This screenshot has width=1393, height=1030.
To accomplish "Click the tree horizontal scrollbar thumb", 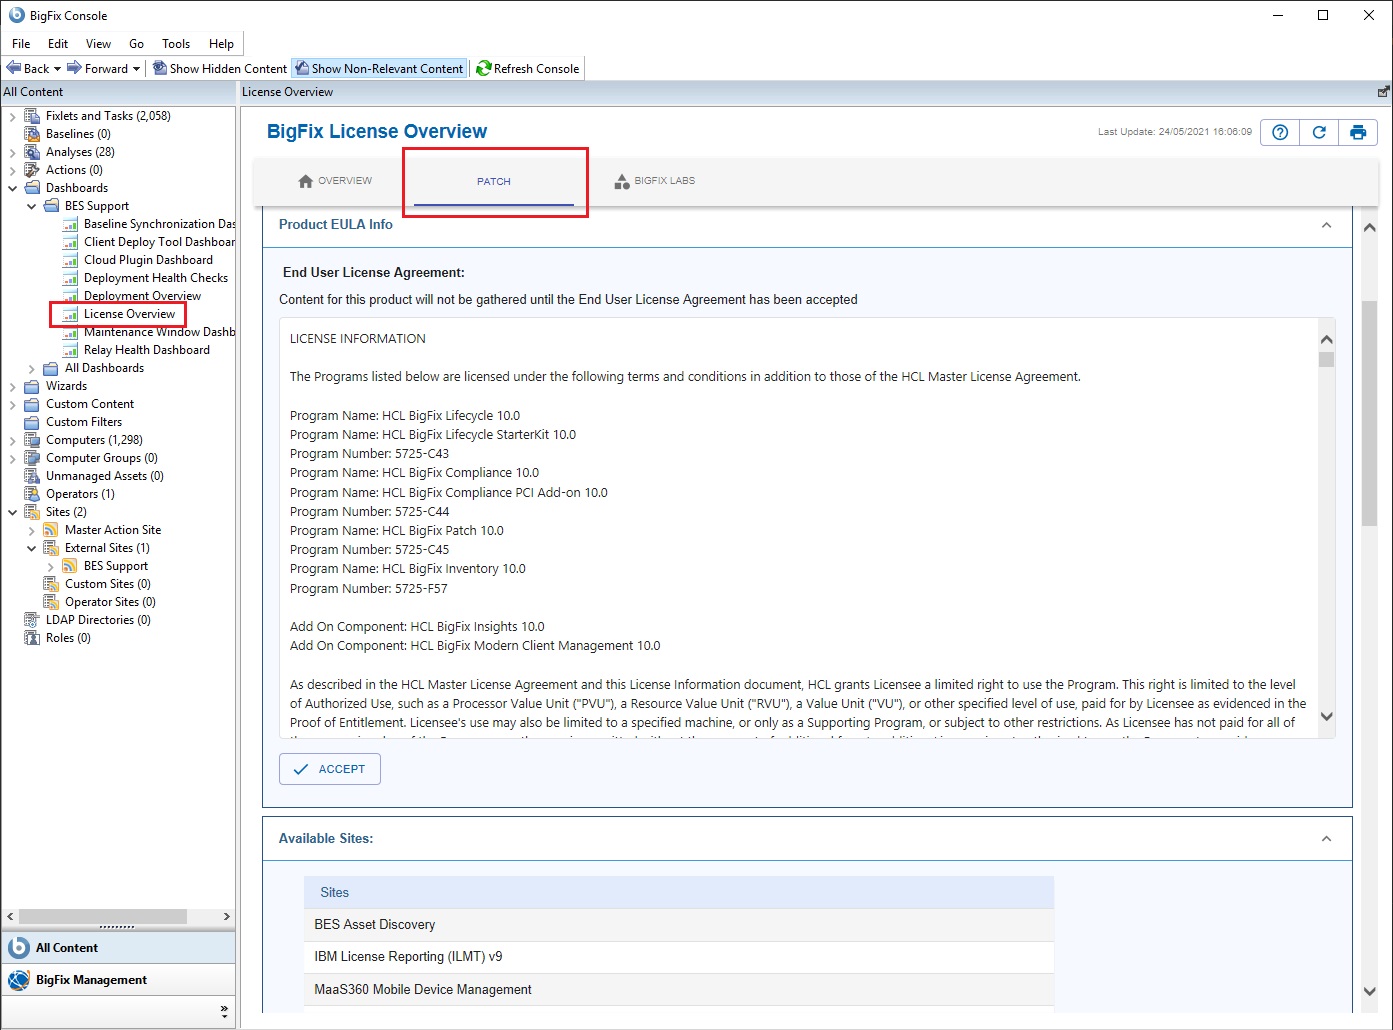I will [103, 917].
